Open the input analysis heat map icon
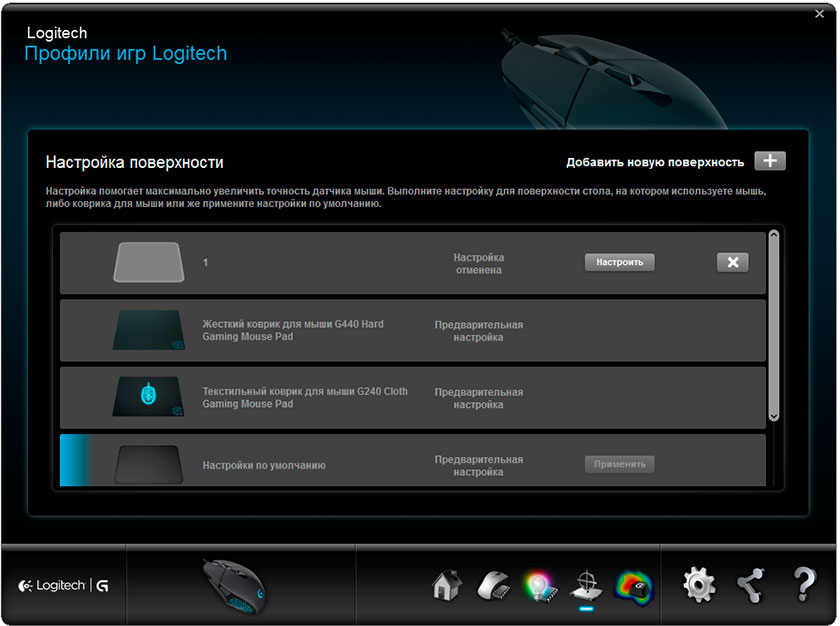The height and width of the screenshot is (626, 840). pos(634,586)
